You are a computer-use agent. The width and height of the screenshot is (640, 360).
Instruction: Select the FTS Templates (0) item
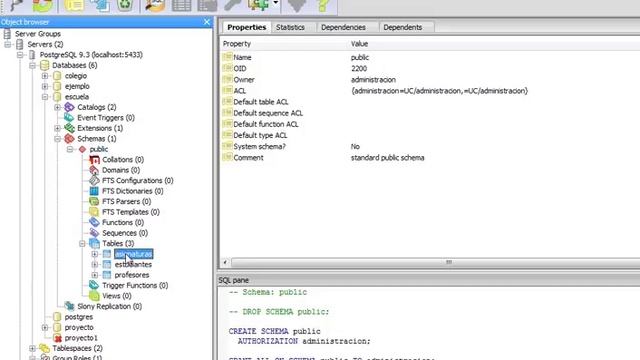131,212
